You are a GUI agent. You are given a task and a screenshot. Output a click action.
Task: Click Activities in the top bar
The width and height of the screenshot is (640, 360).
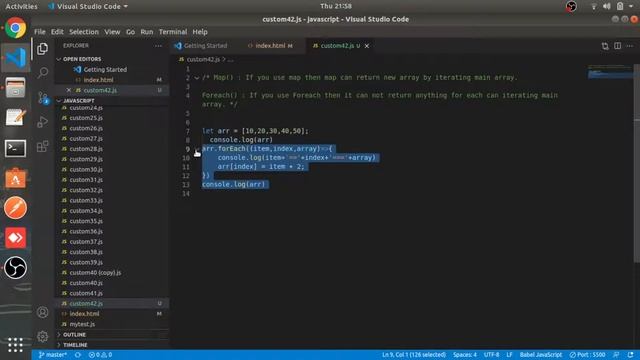21,6
